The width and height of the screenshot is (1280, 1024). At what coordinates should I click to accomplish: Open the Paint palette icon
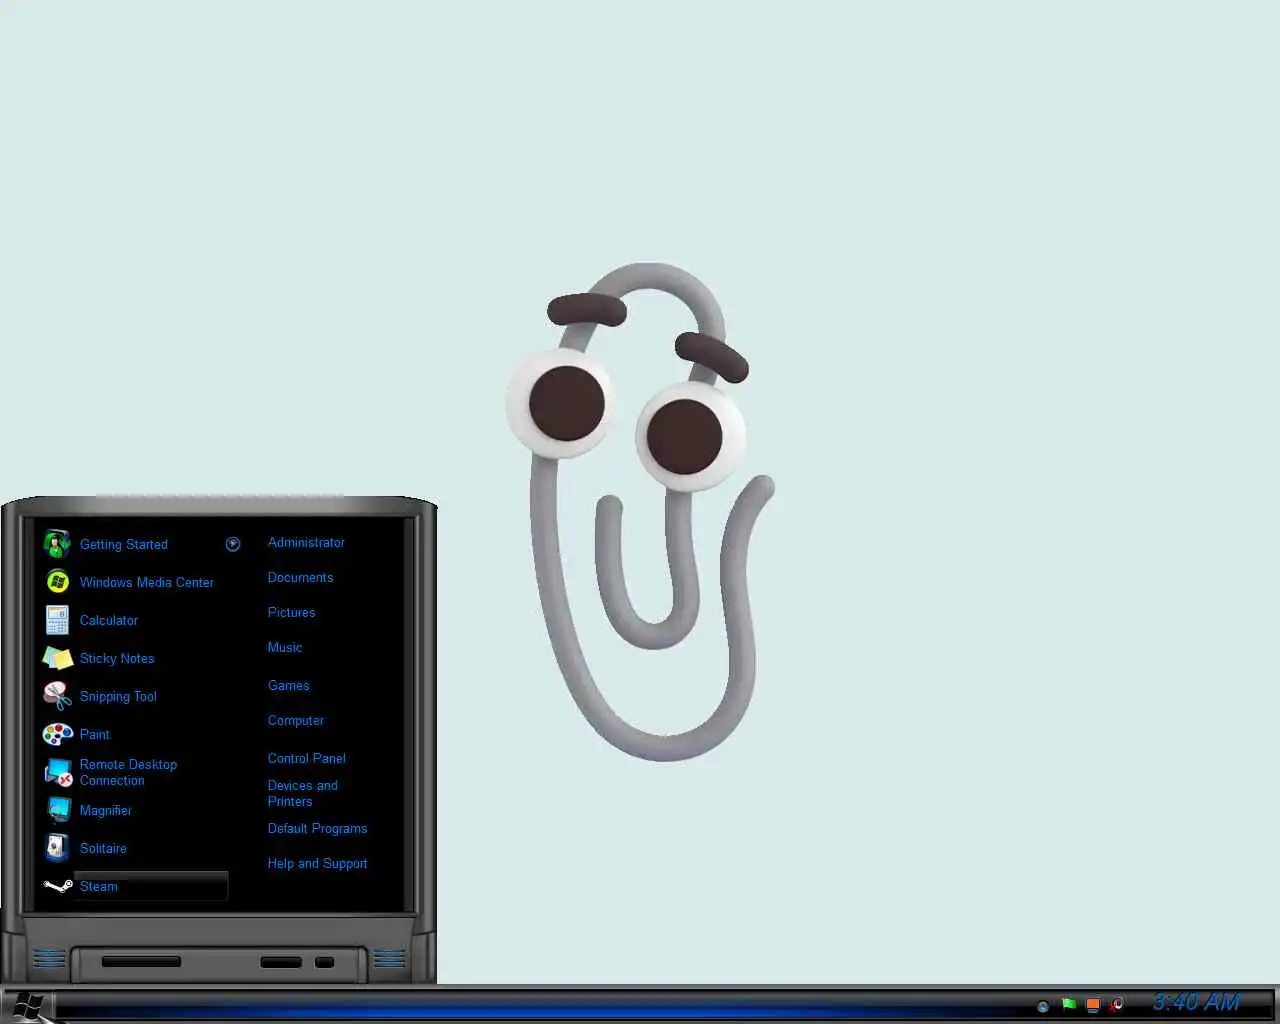57,734
